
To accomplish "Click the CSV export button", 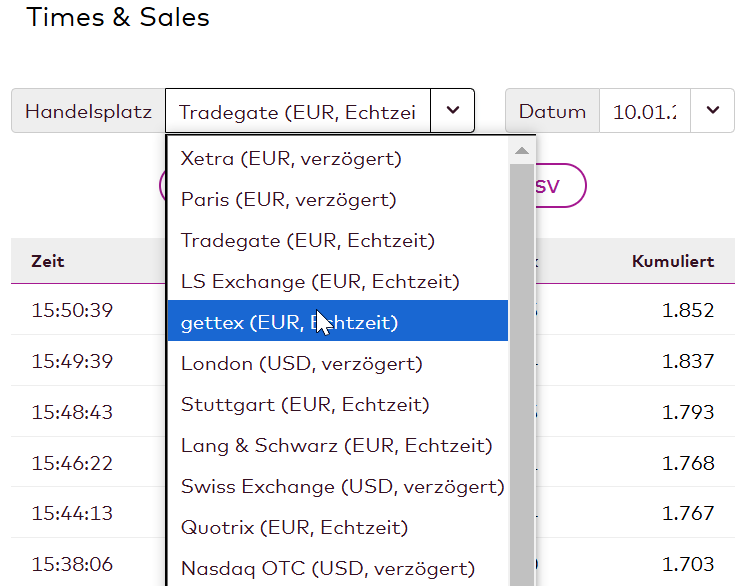I will [x=560, y=186].
